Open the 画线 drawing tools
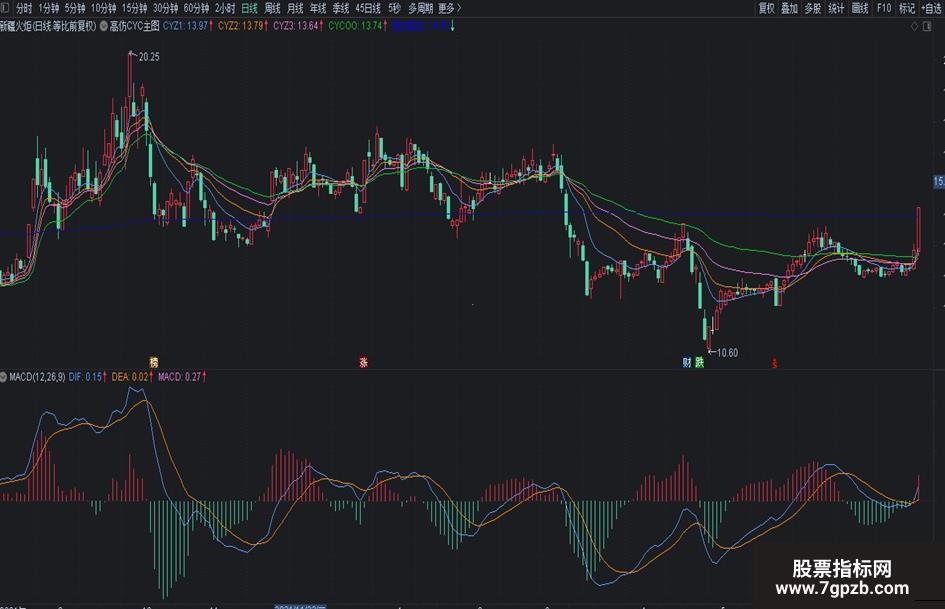The width and height of the screenshot is (945, 609). tap(860, 8)
